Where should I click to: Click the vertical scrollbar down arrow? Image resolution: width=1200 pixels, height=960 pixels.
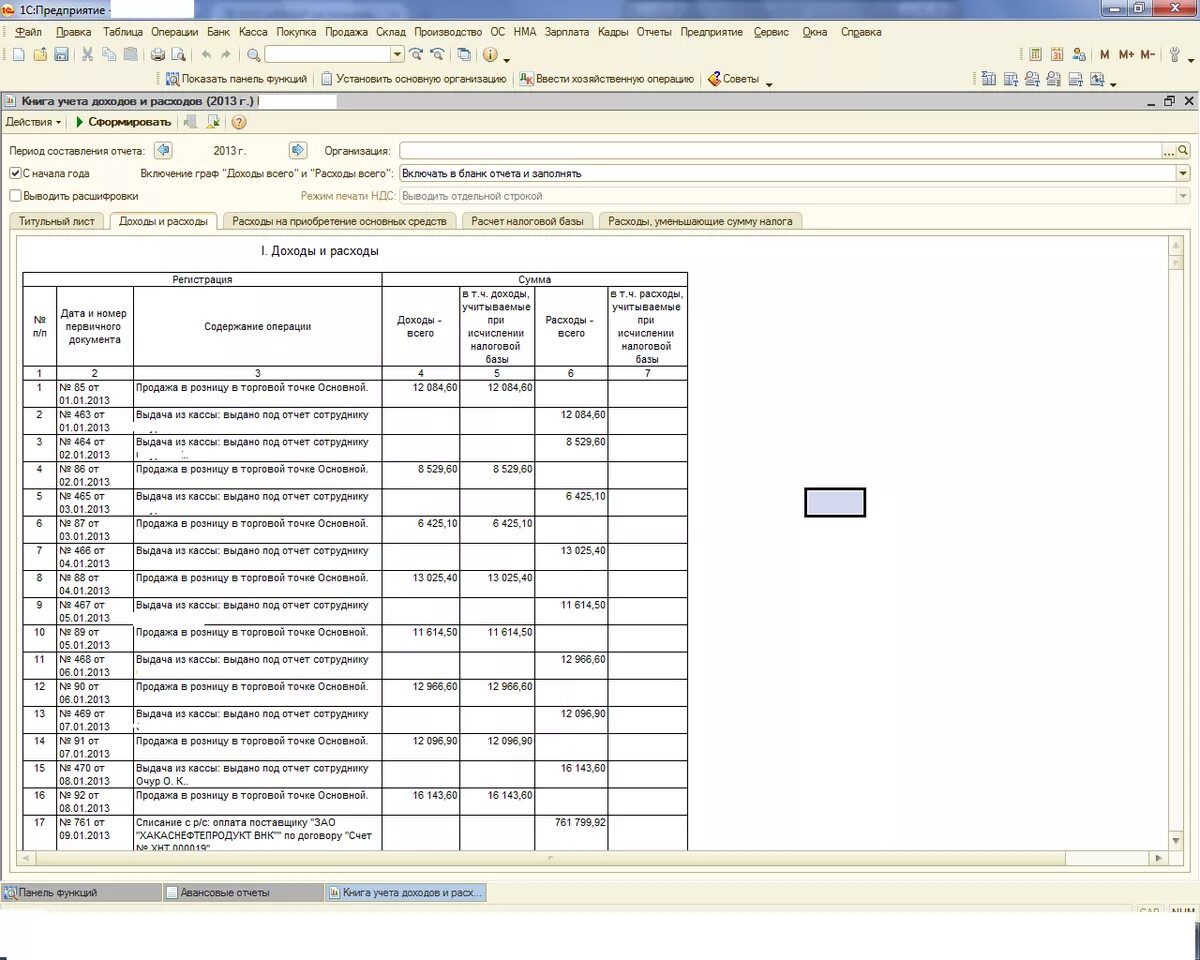point(1176,840)
